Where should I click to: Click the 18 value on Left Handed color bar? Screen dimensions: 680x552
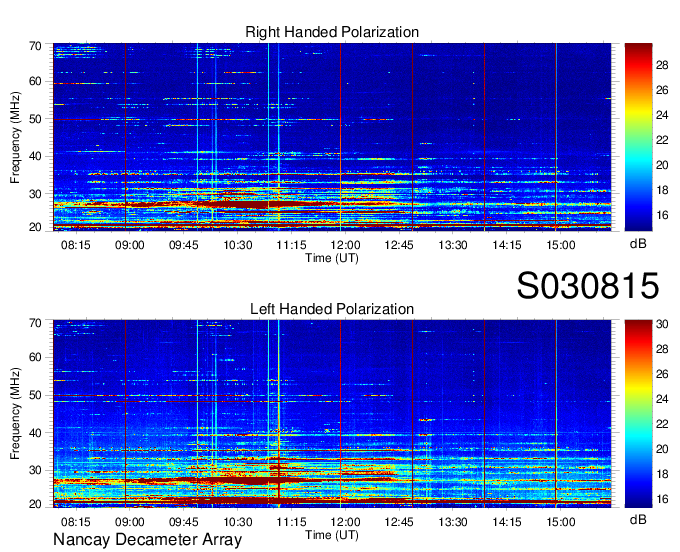pos(662,474)
